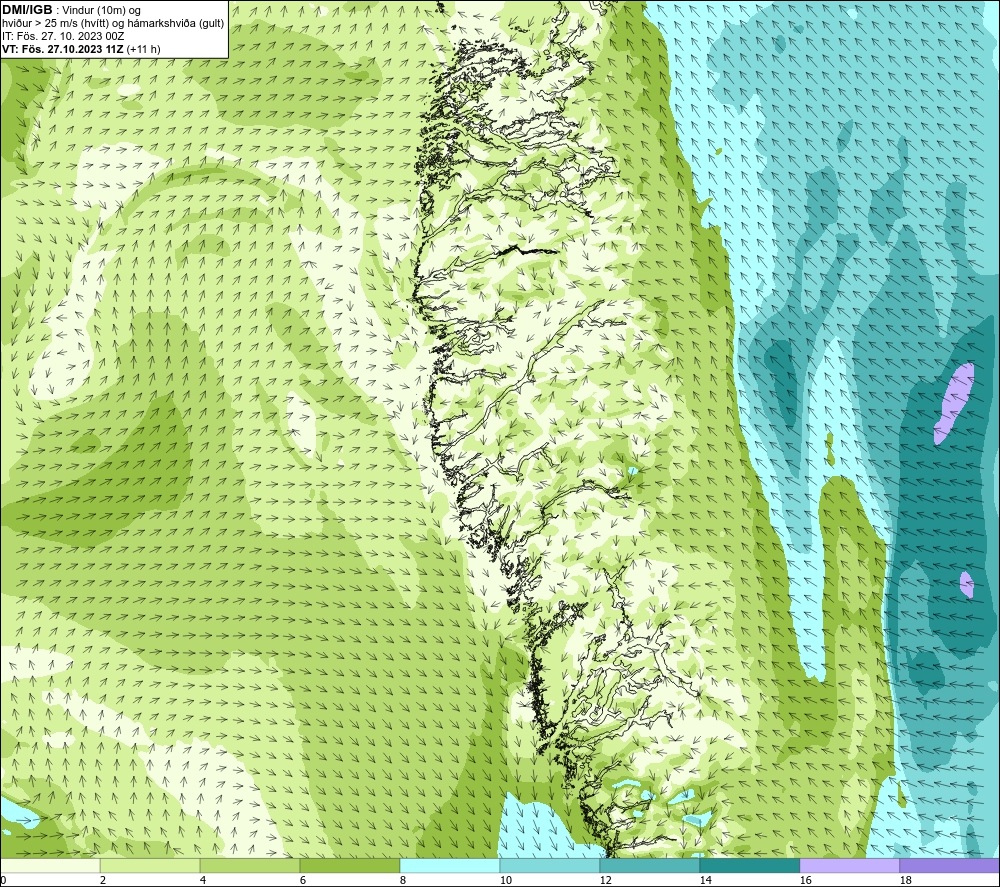This screenshot has height=887, width=1000.
Task: Click the '16' scale label
Action: click(x=805, y=881)
